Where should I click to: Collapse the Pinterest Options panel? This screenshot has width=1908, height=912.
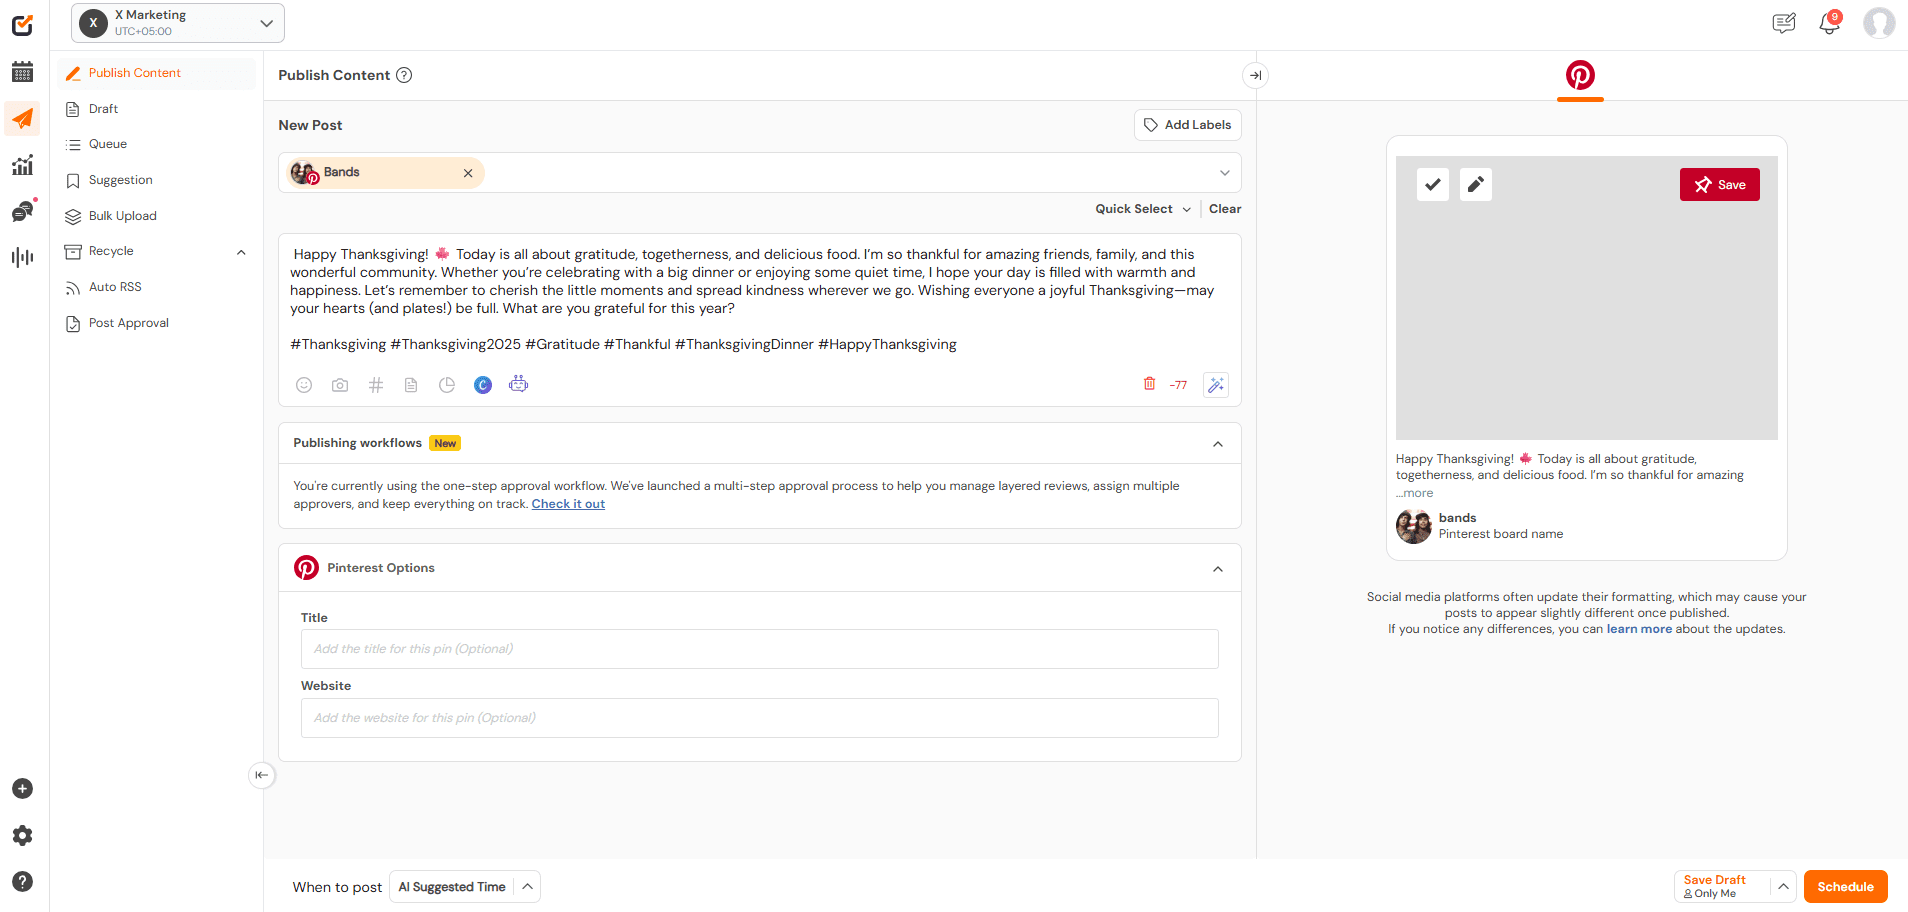[1217, 568]
